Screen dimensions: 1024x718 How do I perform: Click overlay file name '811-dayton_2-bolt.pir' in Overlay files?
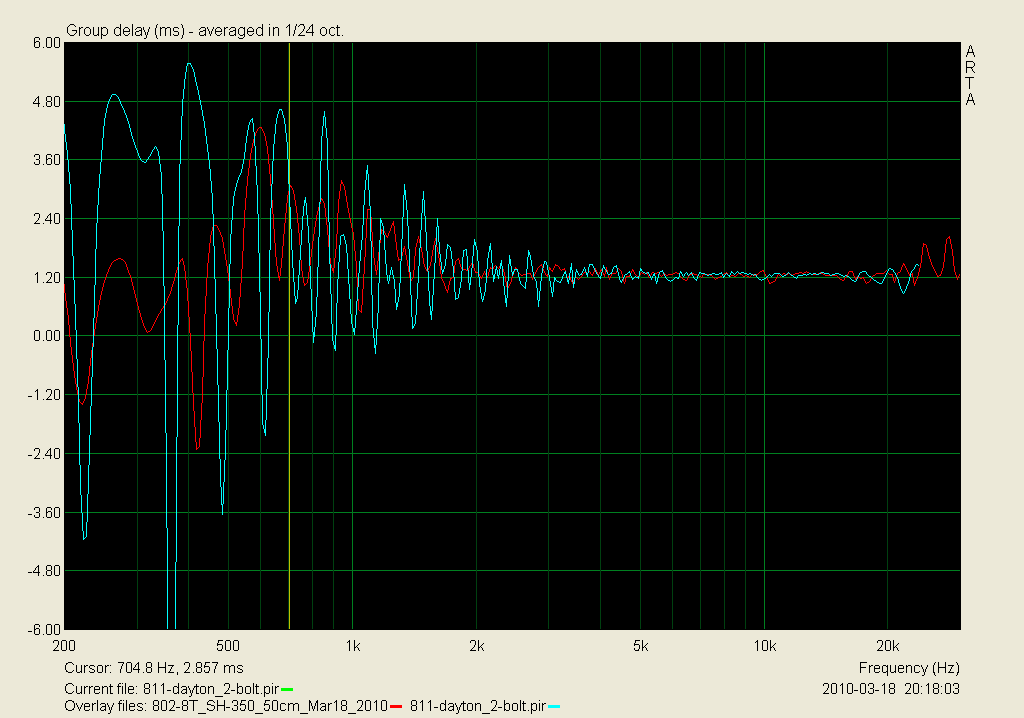coord(478,706)
